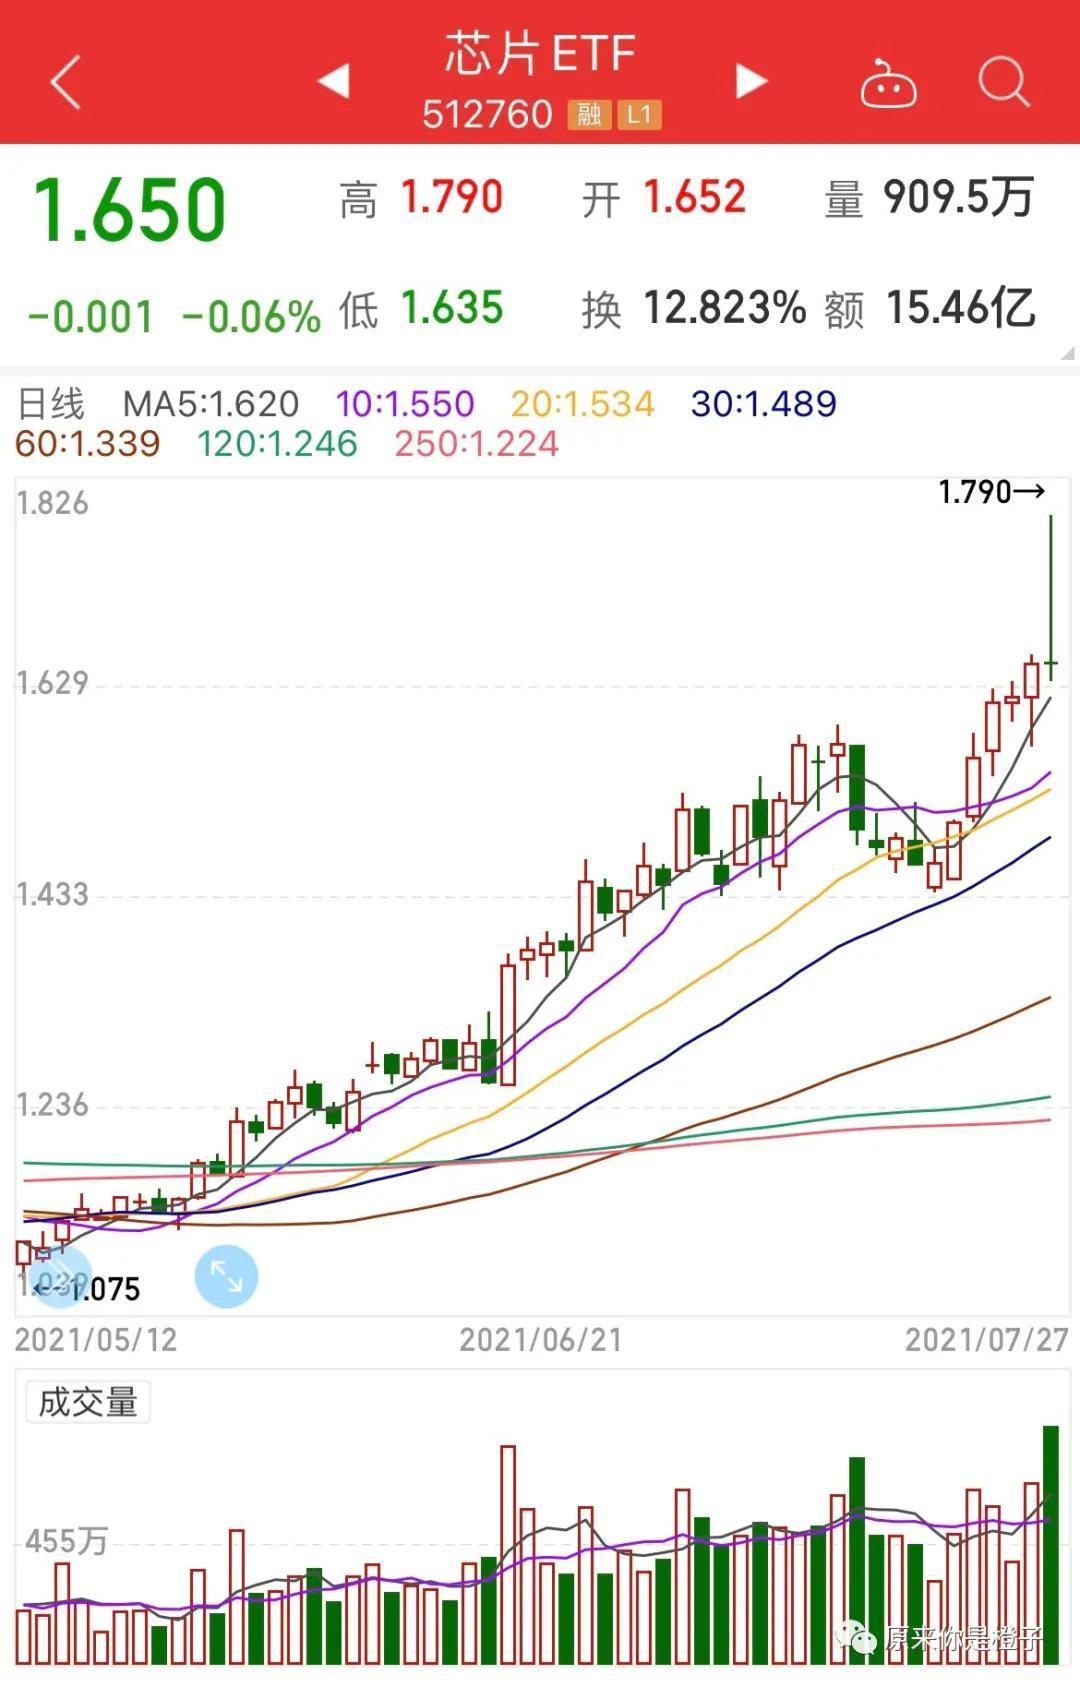The width and height of the screenshot is (1080, 1687).
Task: Tap the 10:1.550 moving average label
Action: point(404,404)
